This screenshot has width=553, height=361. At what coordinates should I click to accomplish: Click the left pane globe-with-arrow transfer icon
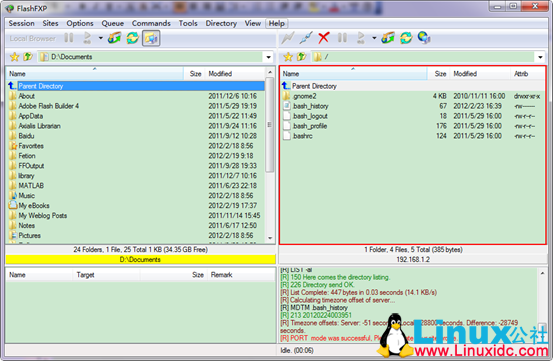pos(114,38)
